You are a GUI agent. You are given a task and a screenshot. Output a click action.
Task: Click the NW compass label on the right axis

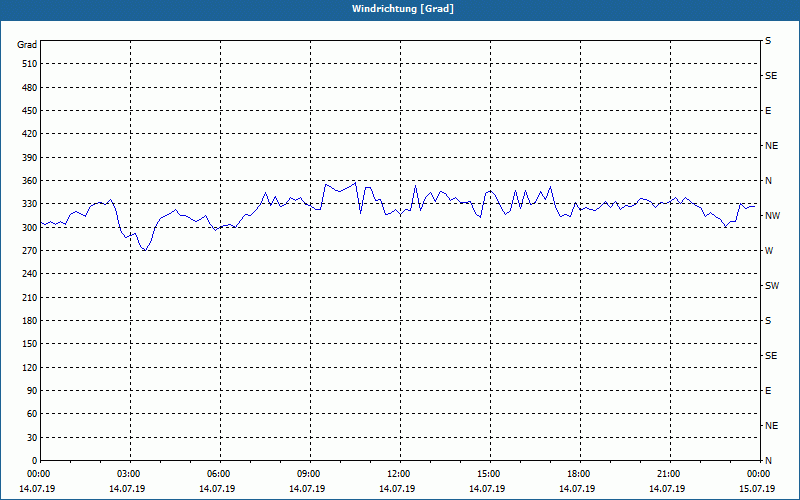point(772,216)
